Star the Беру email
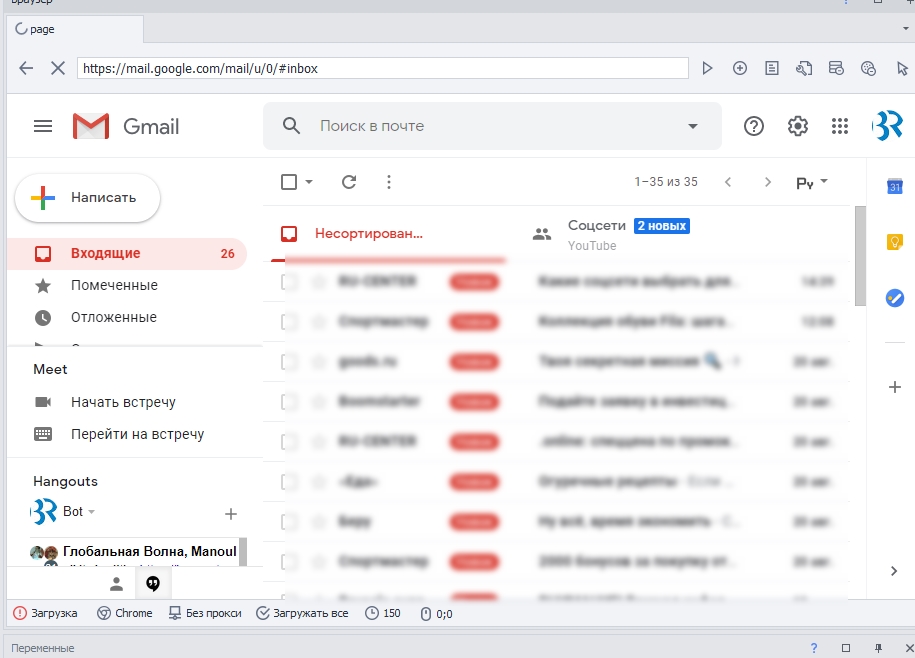 tap(319, 522)
